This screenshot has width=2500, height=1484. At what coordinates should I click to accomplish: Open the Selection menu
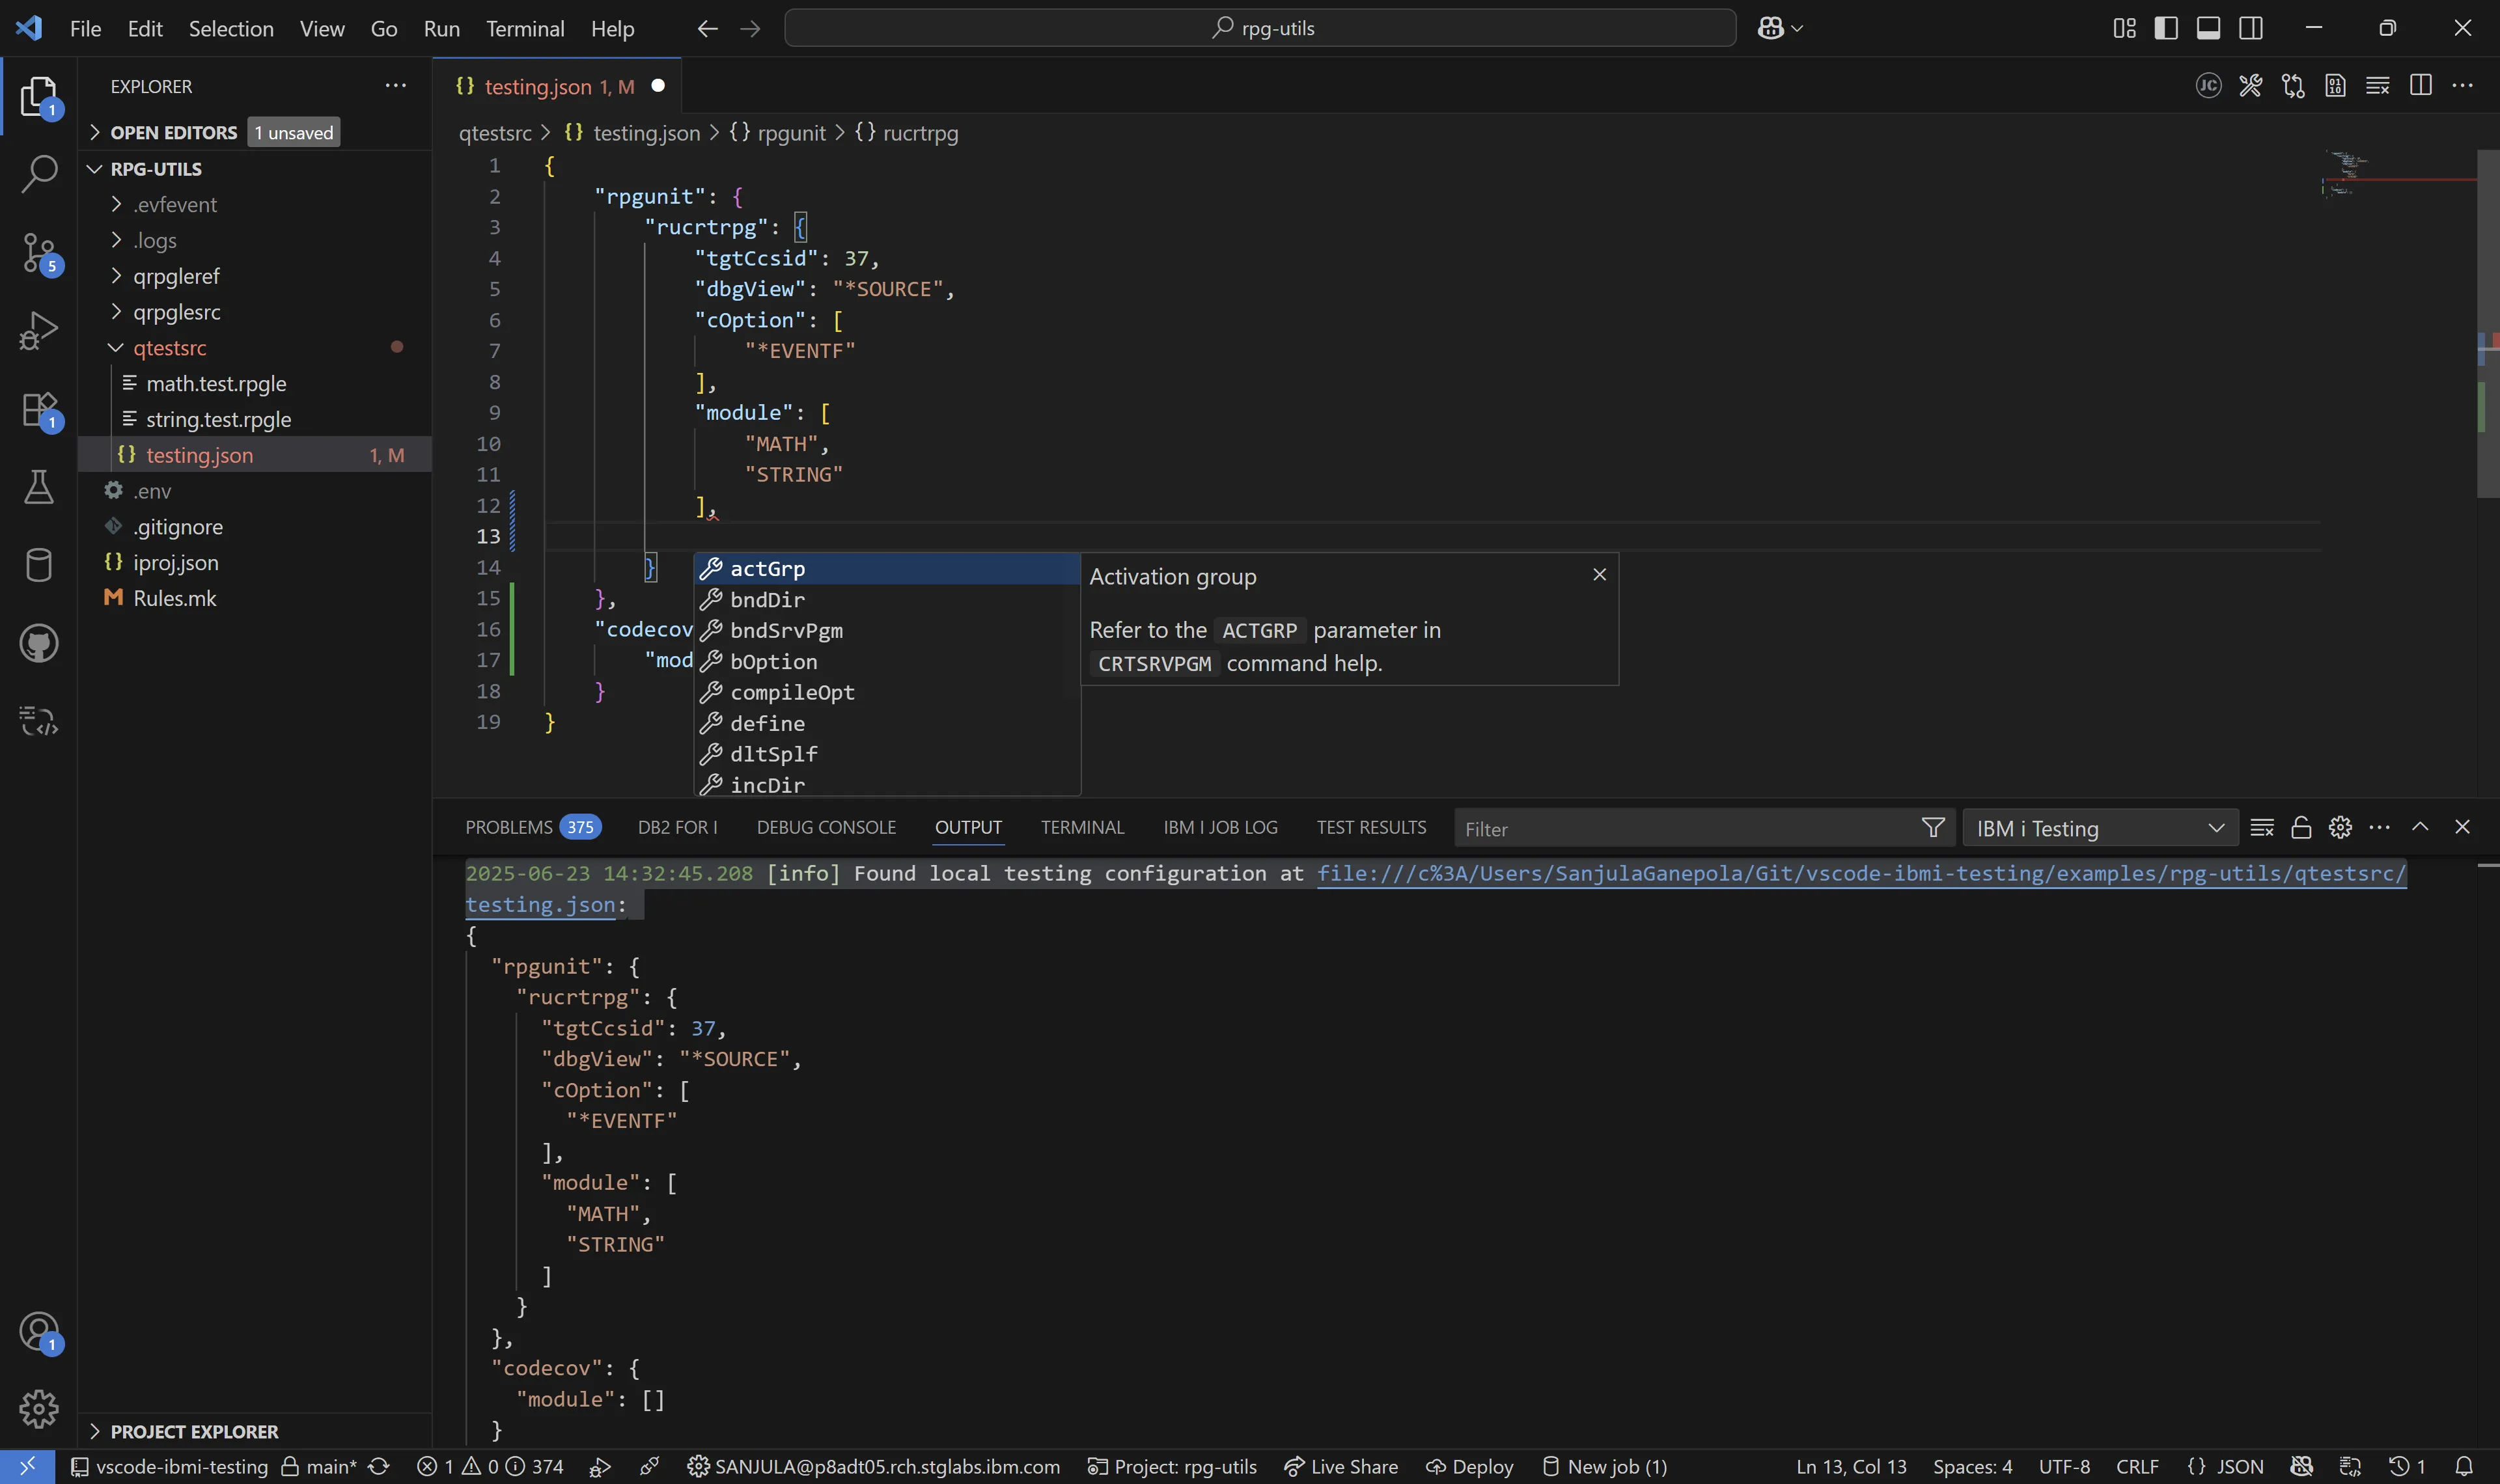231,28
